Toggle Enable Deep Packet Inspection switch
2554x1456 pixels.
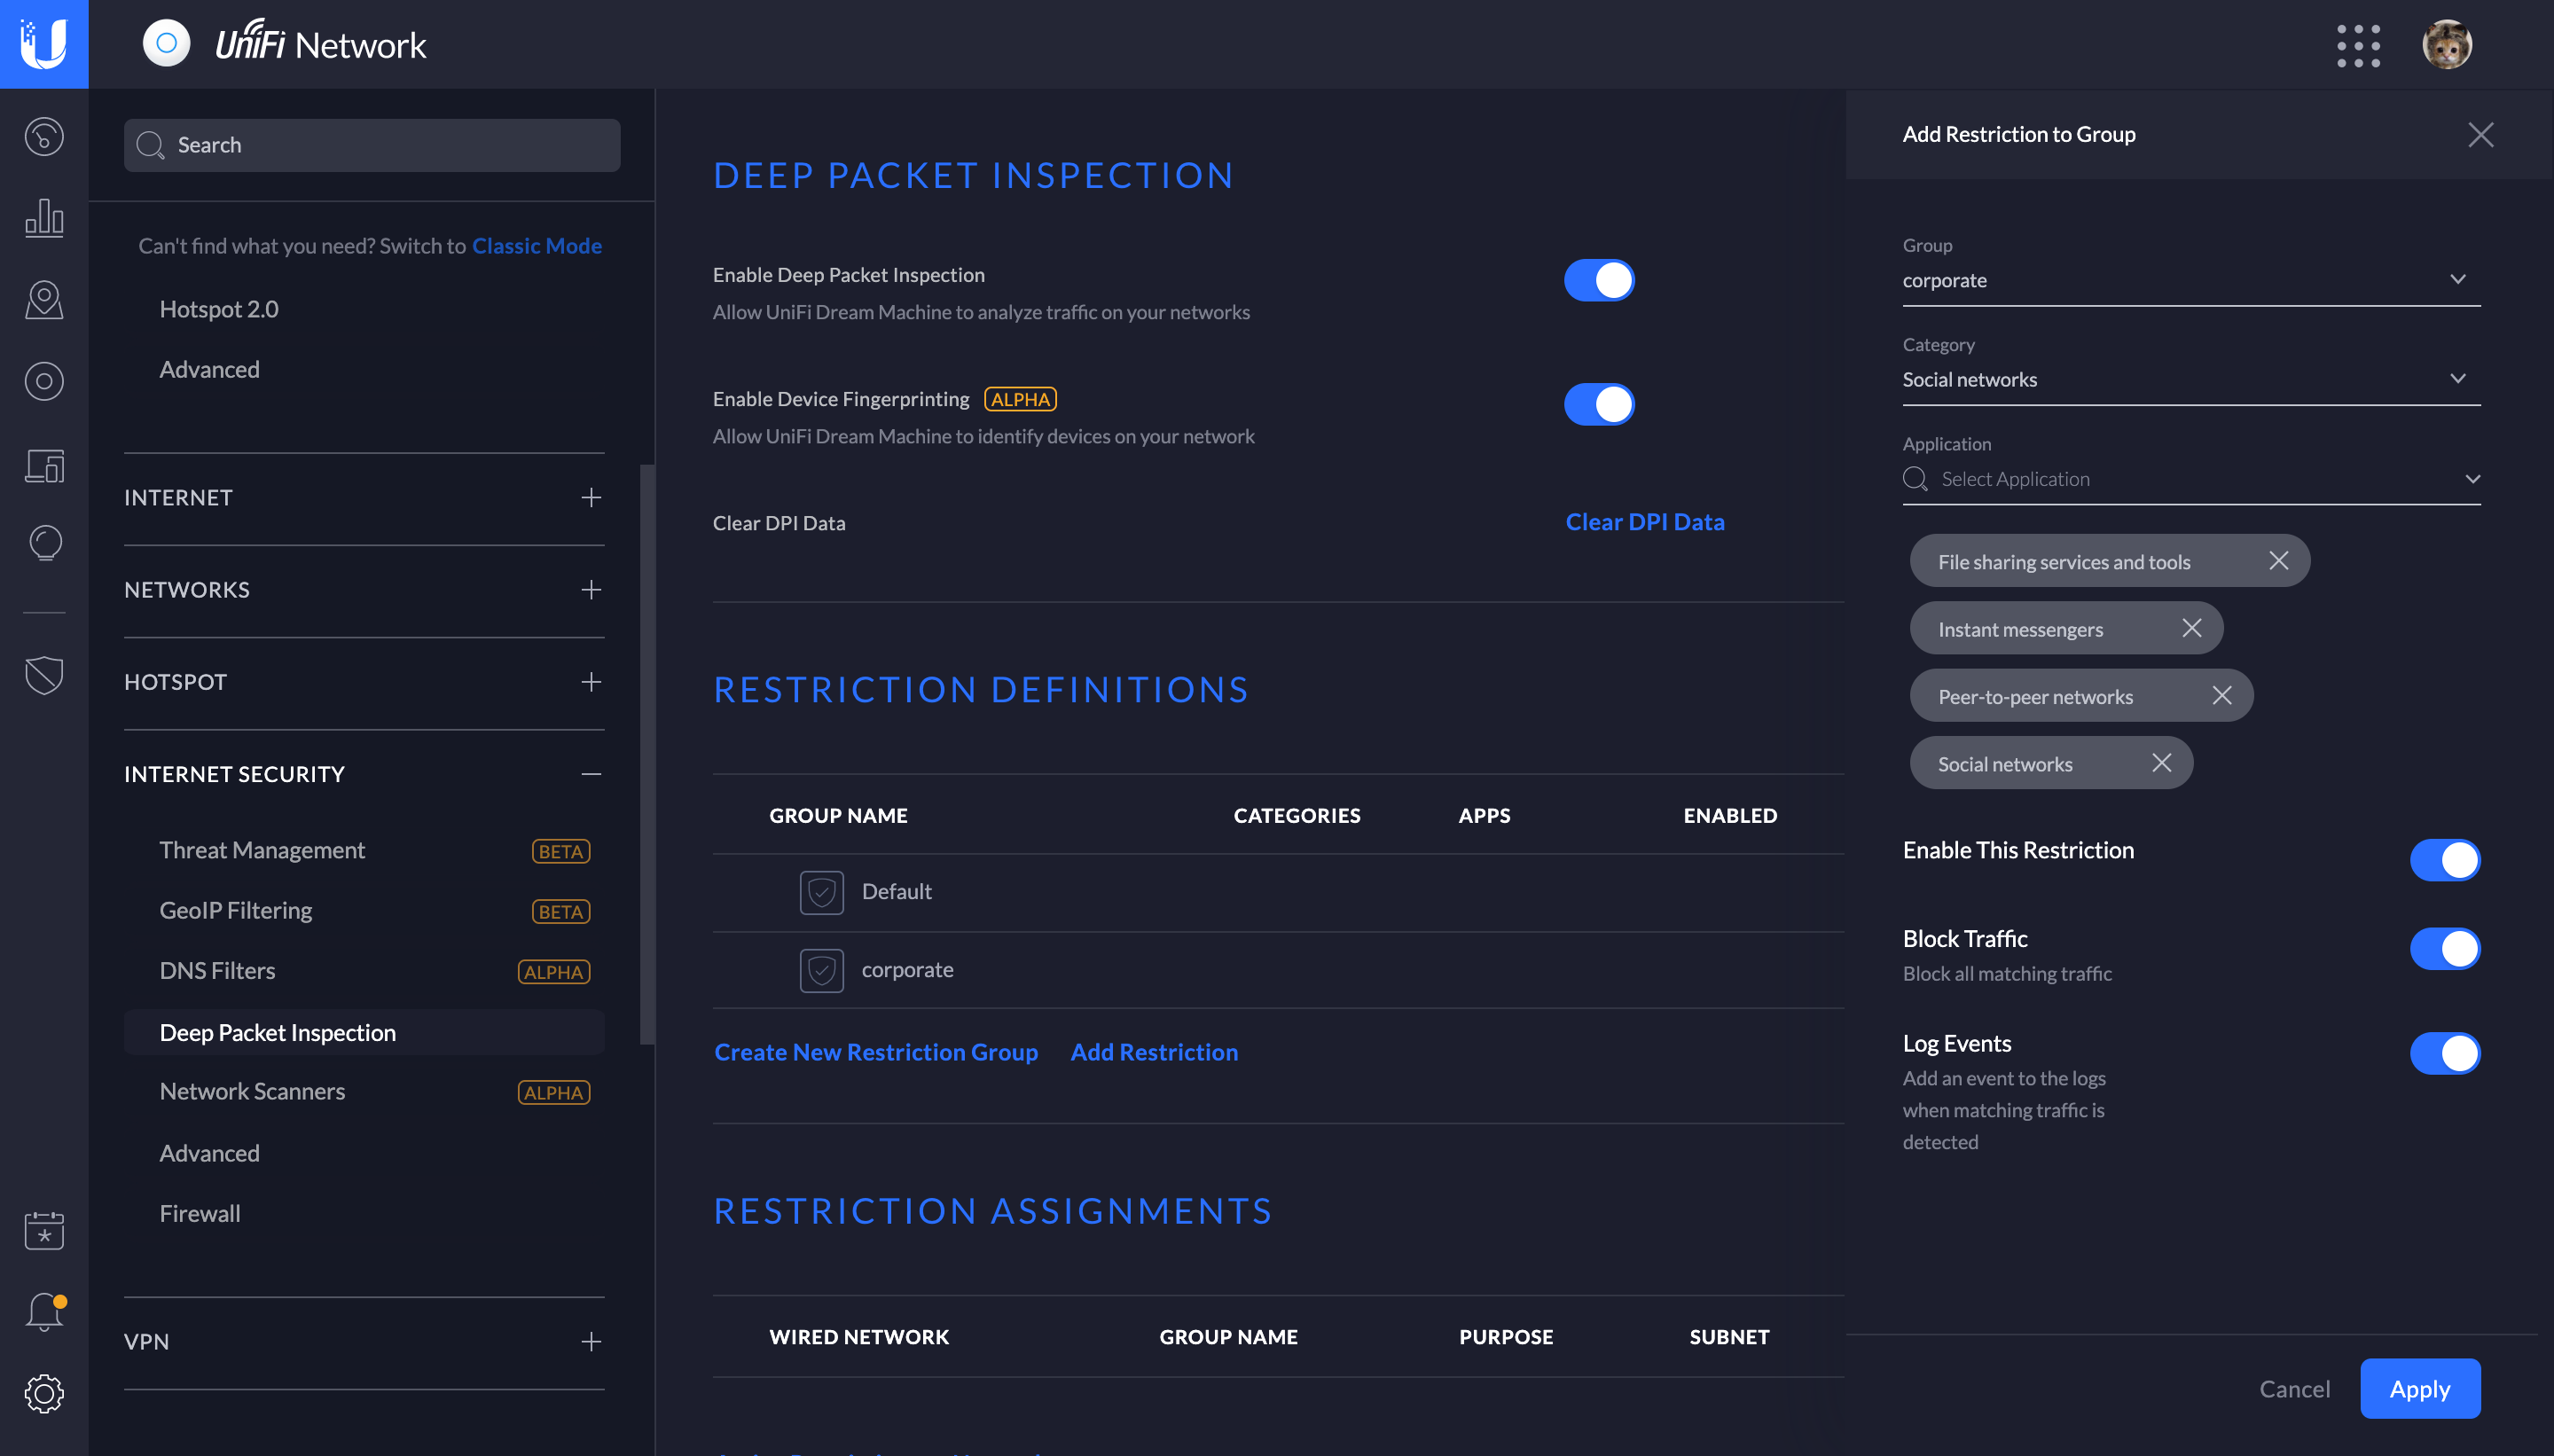1599,280
